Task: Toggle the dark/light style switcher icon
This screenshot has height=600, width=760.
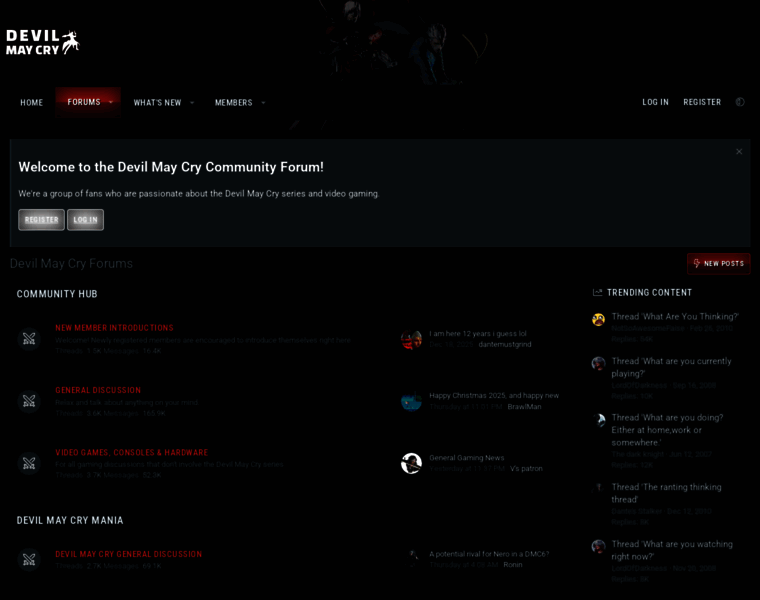Action: [x=740, y=102]
